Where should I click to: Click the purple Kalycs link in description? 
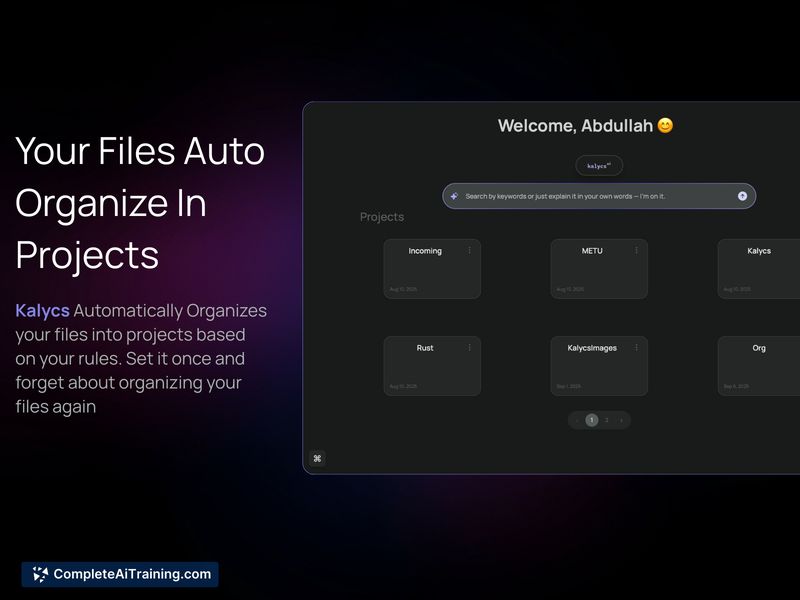pyautogui.click(x=43, y=311)
